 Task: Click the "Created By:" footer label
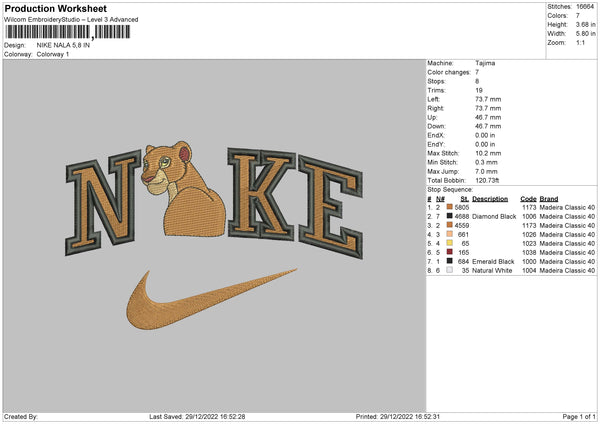(21, 416)
